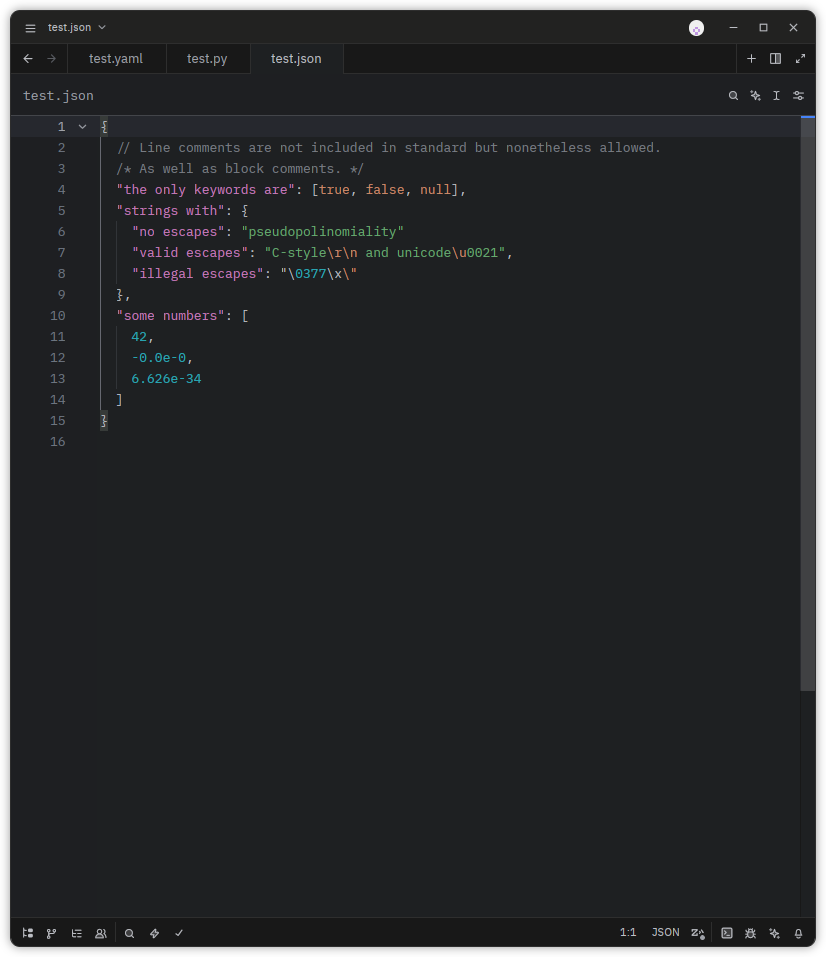Click line number 8 in the gutter
This screenshot has width=826, height=957.
[62, 273]
